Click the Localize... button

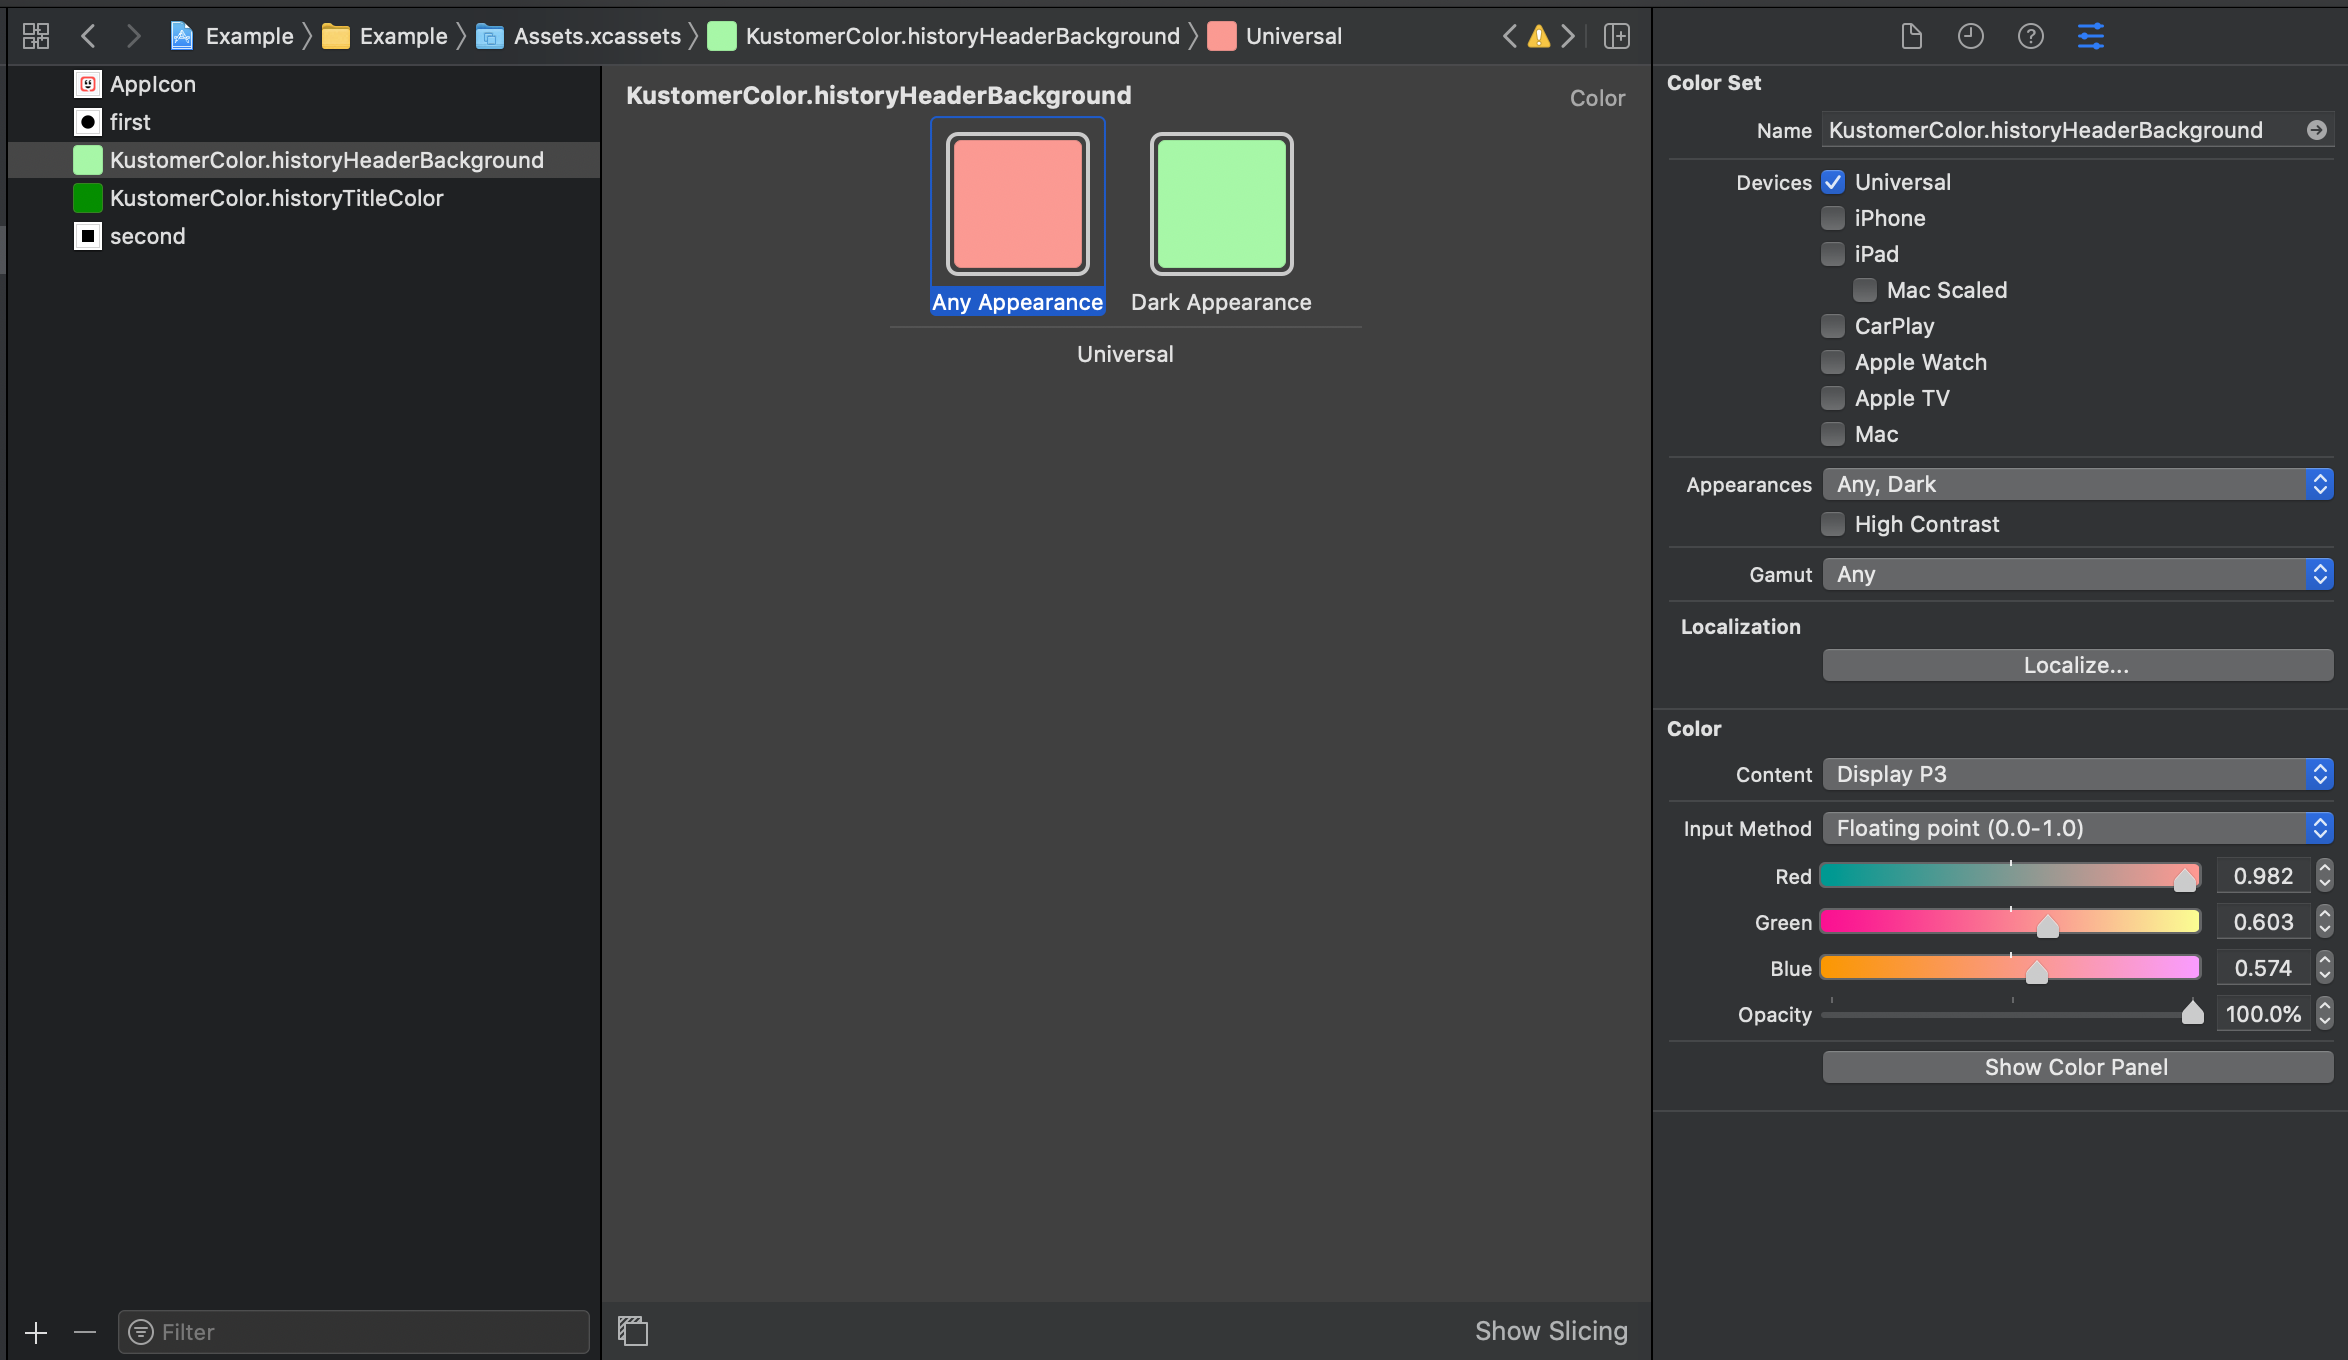click(2076, 665)
